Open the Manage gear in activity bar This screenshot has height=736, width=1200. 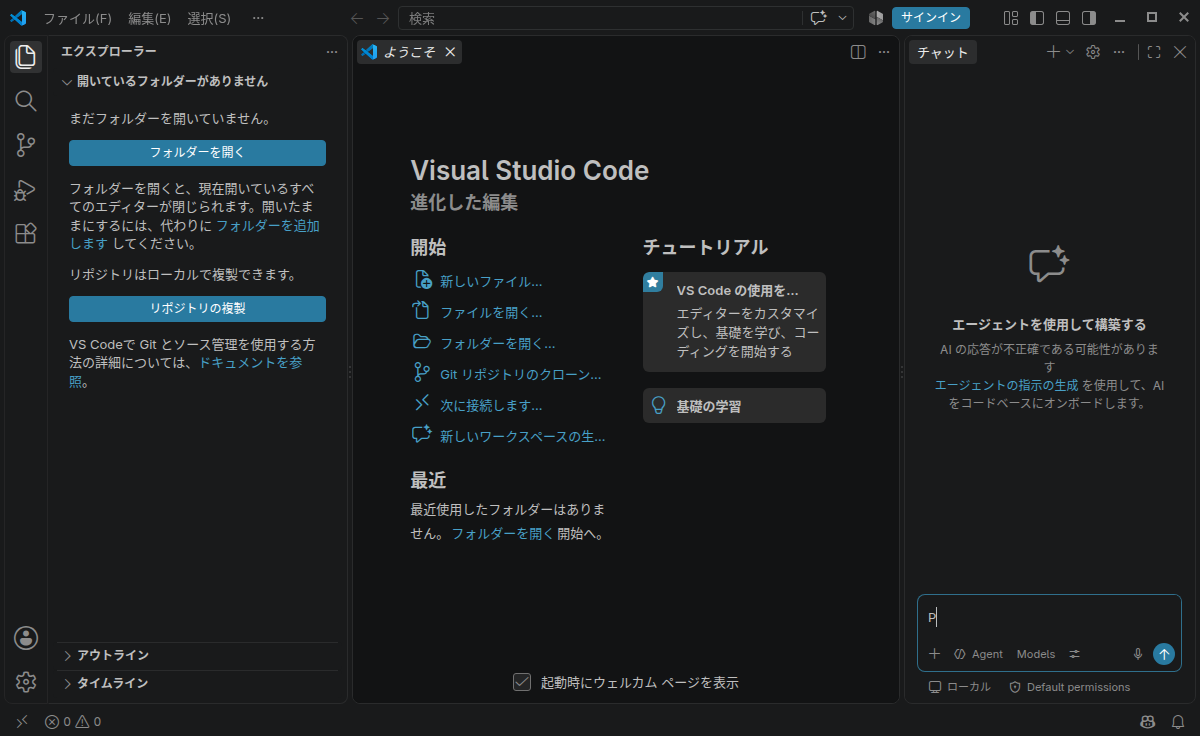point(26,682)
